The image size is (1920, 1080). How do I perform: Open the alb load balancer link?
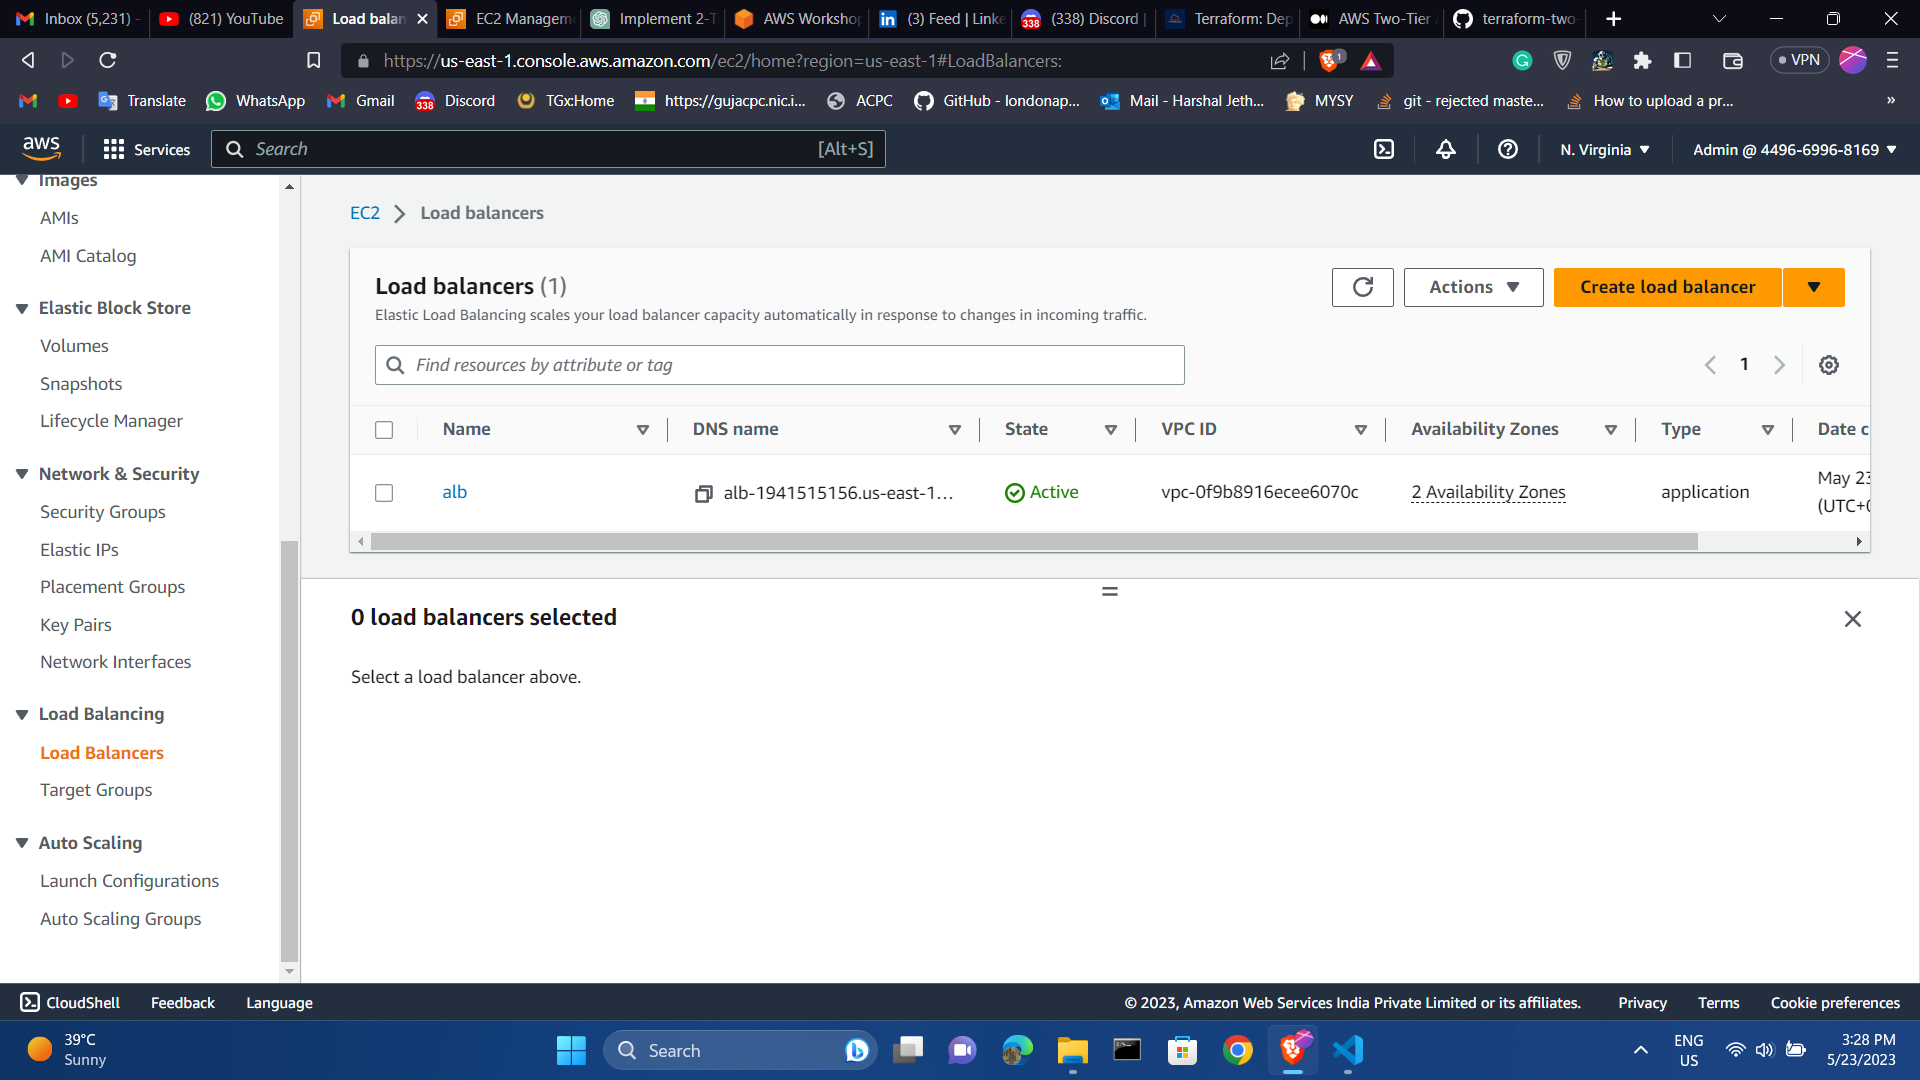(x=455, y=492)
